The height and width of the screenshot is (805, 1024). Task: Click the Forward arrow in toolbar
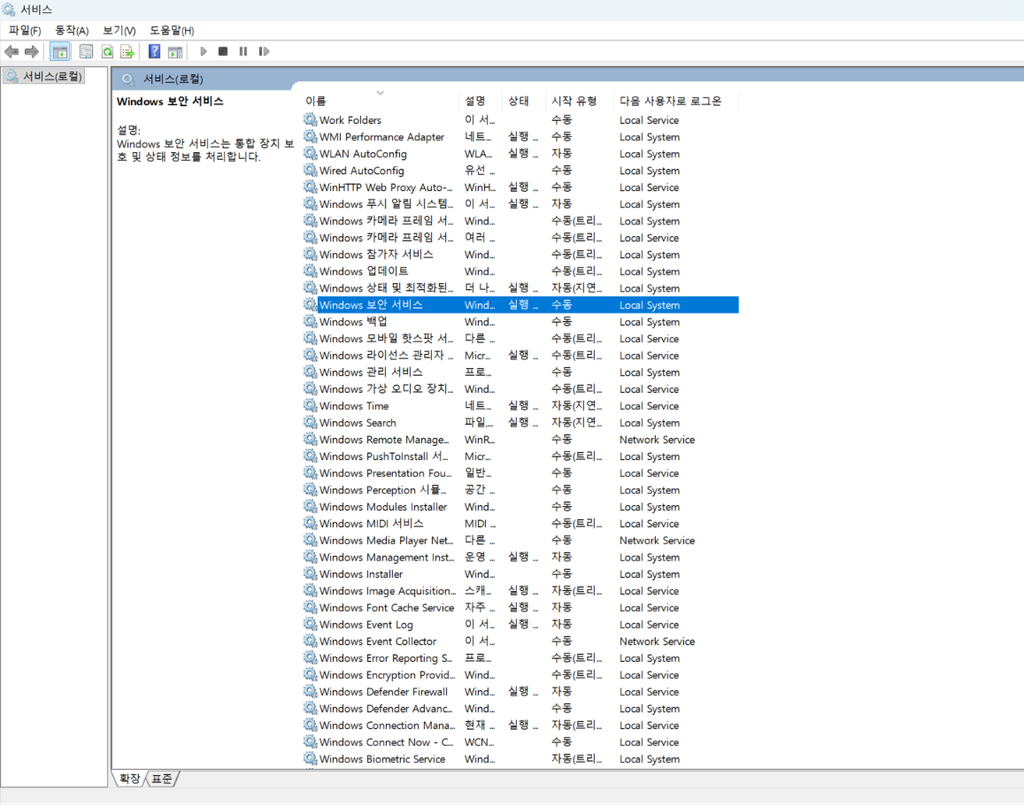[31, 52]
